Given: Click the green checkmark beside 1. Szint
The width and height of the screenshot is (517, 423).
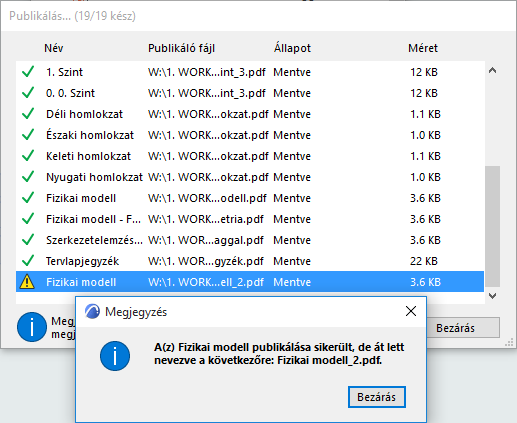Looking at the screenshot, I should 28,72.
